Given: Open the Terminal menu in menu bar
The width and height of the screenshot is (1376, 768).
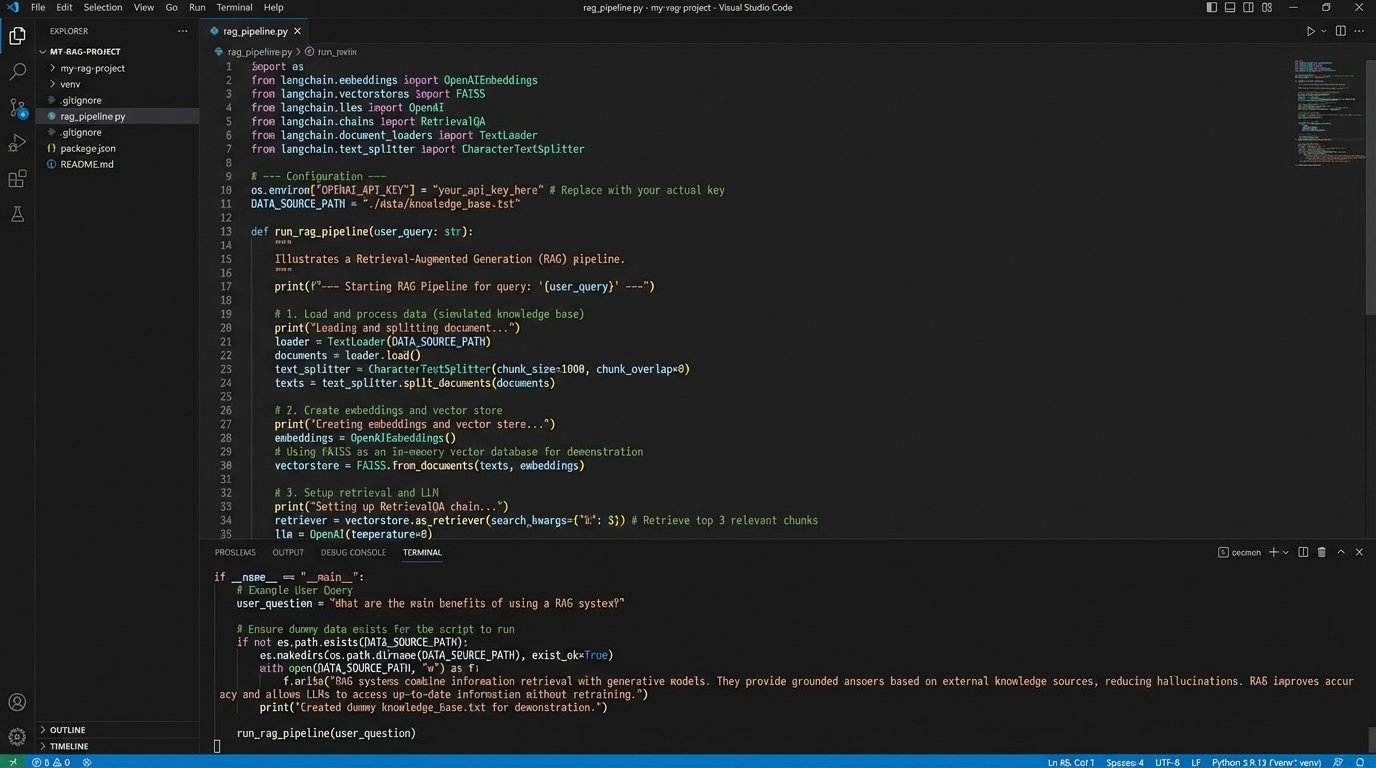Looking at the screenshot, I should click(x=234, y=7).
